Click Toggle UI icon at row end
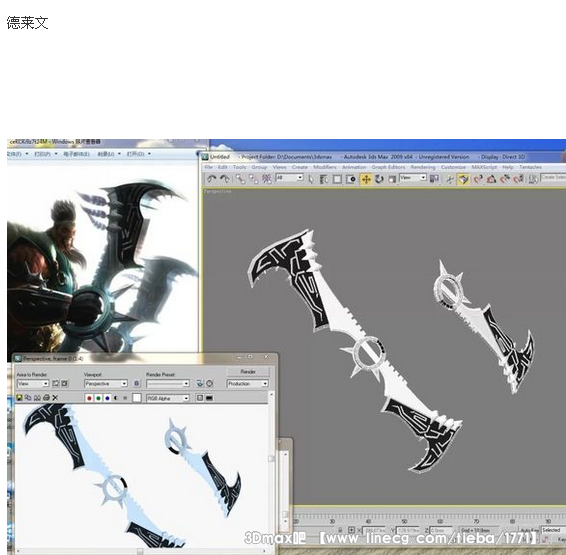The width and height of the screenshot is (566, 555). (209, 398)
